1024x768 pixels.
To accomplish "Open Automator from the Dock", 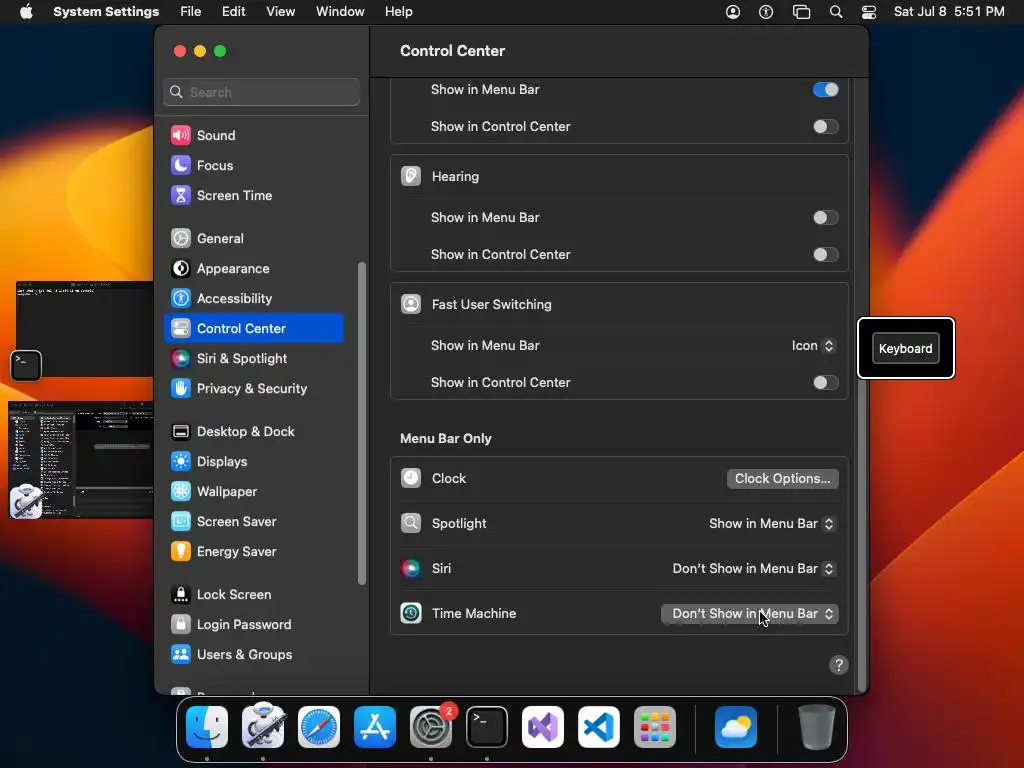I will coord(263,727).
